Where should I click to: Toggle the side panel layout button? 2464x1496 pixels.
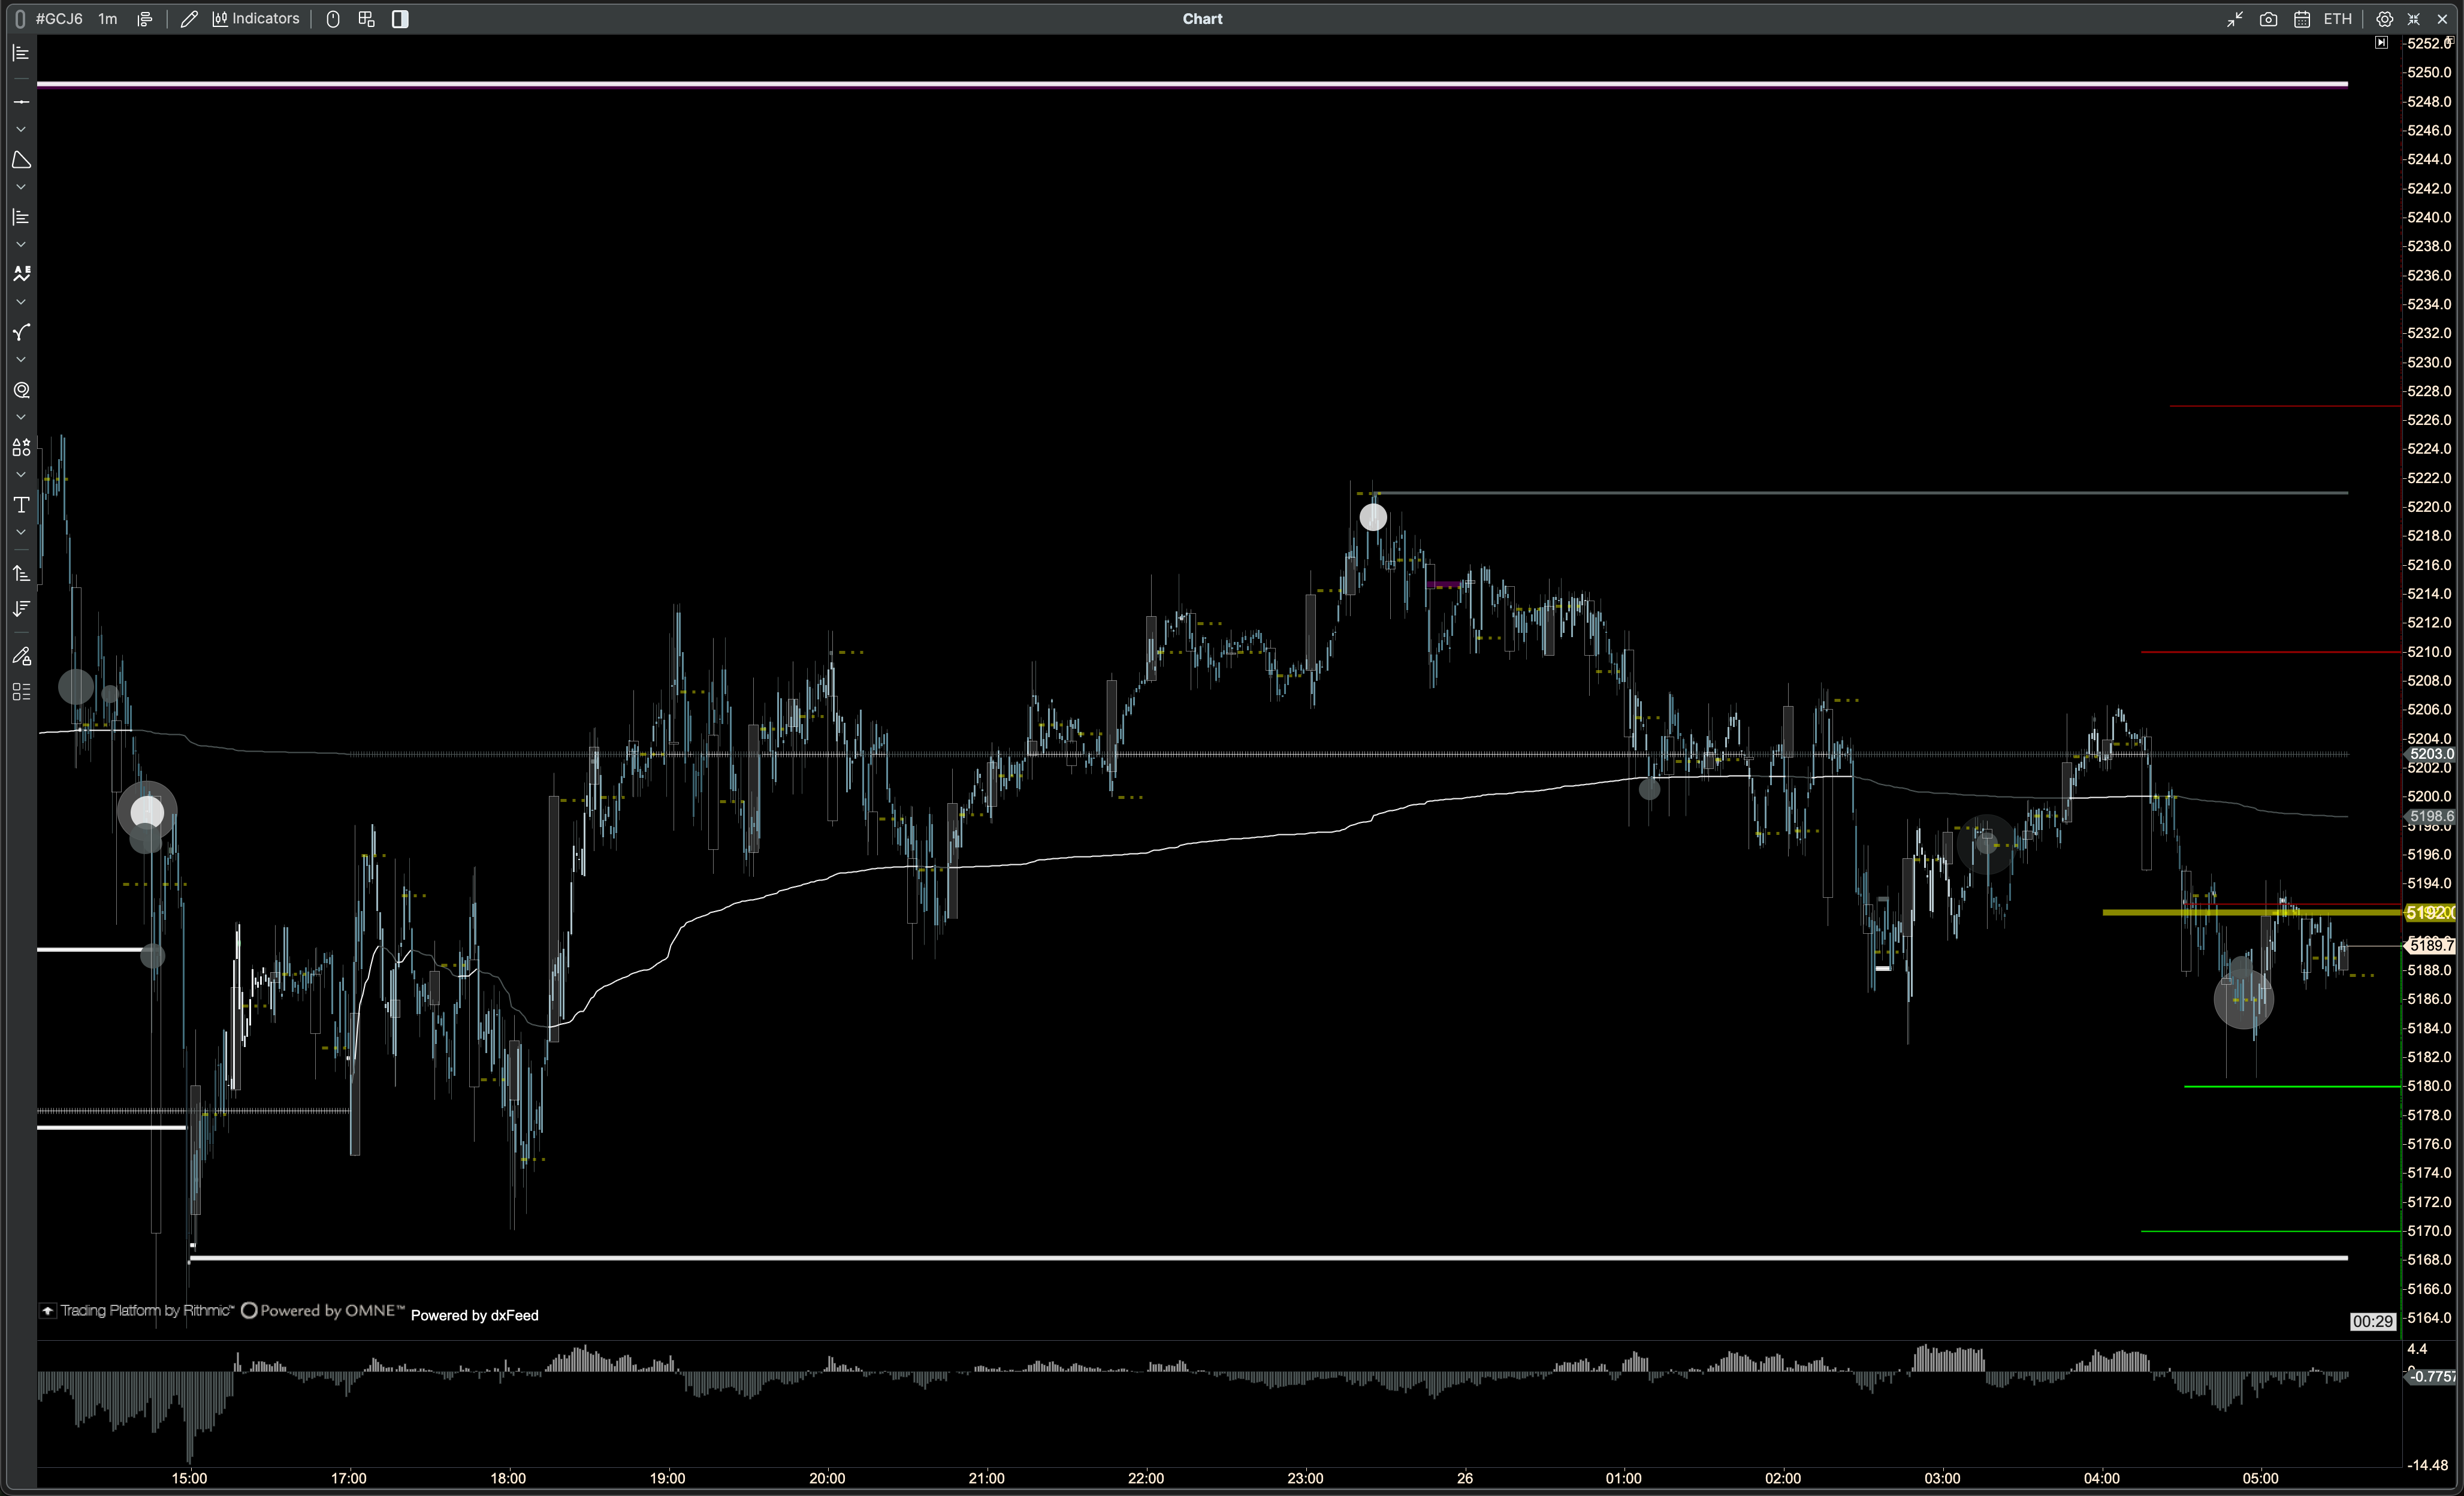[400, 19]
